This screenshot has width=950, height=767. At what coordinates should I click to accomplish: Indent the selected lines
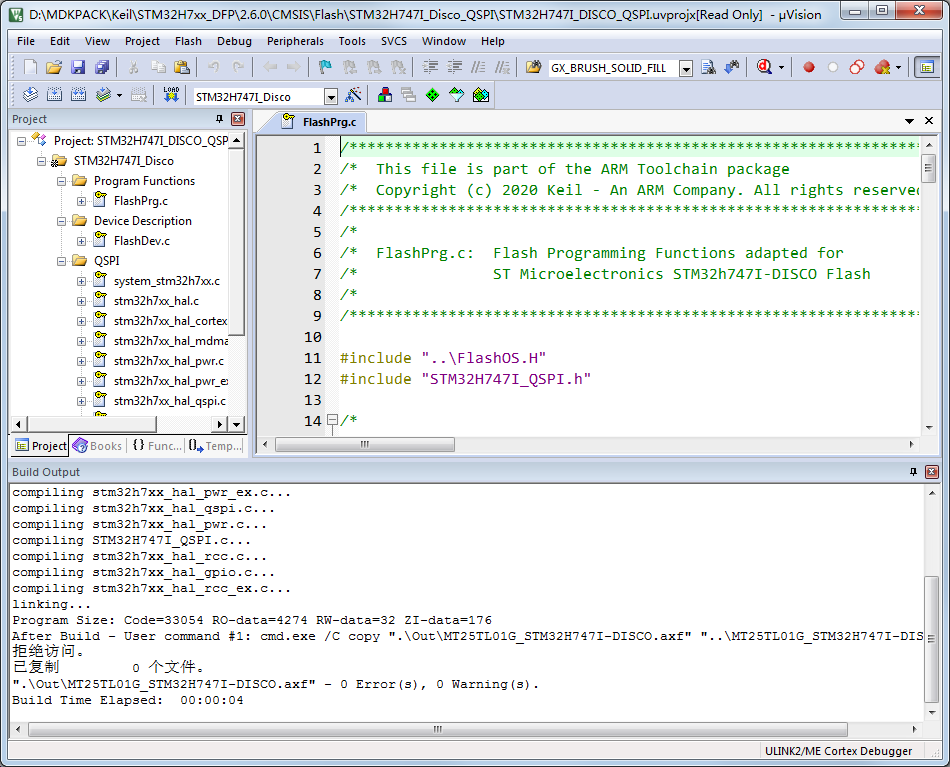click(430, 67)
